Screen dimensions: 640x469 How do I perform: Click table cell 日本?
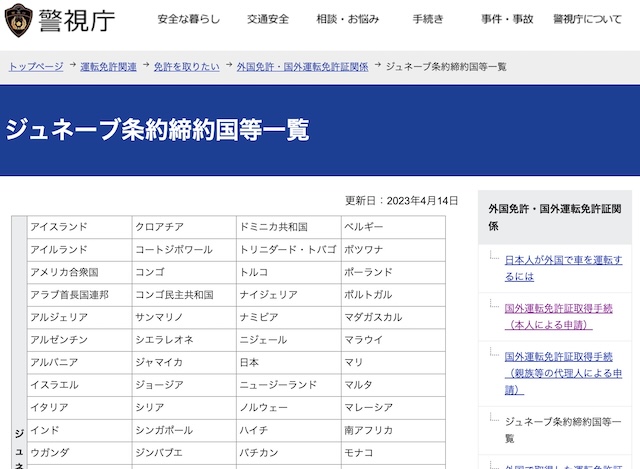tap(289, 362)
